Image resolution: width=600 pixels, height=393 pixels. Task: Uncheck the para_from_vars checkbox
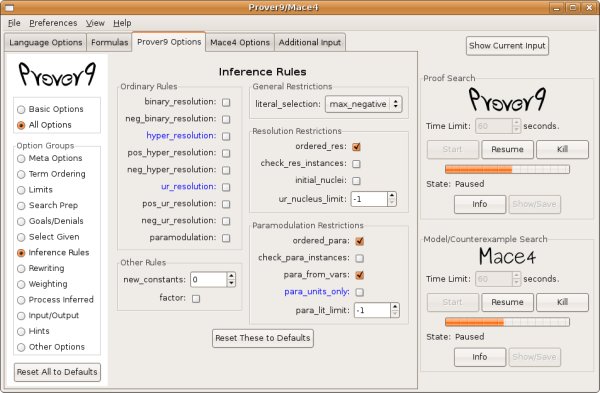[x=359, y=275]
